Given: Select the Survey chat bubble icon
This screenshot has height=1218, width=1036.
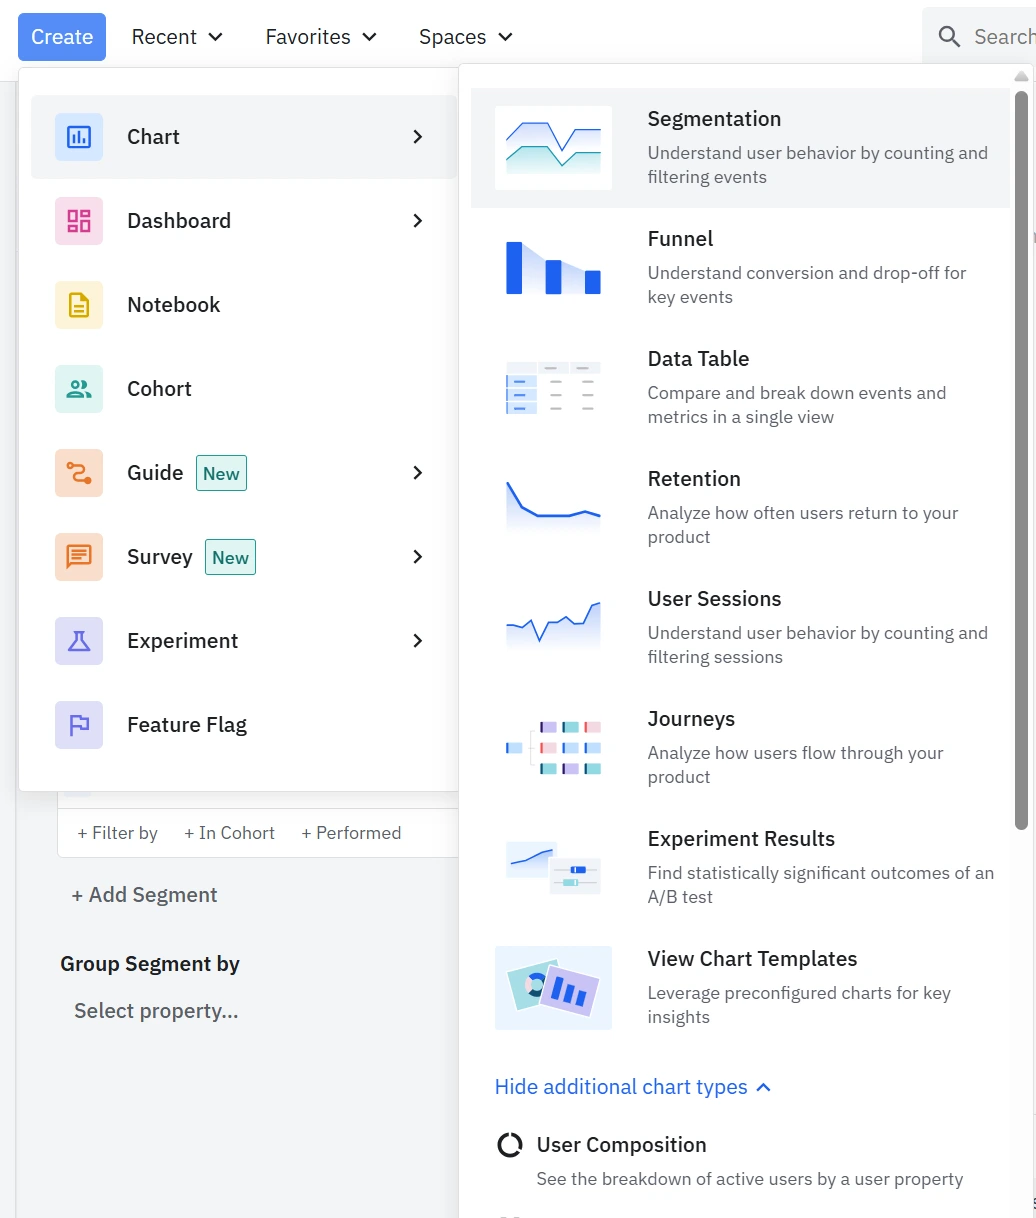Looking at the screenshot, I should tap(79, 557).
